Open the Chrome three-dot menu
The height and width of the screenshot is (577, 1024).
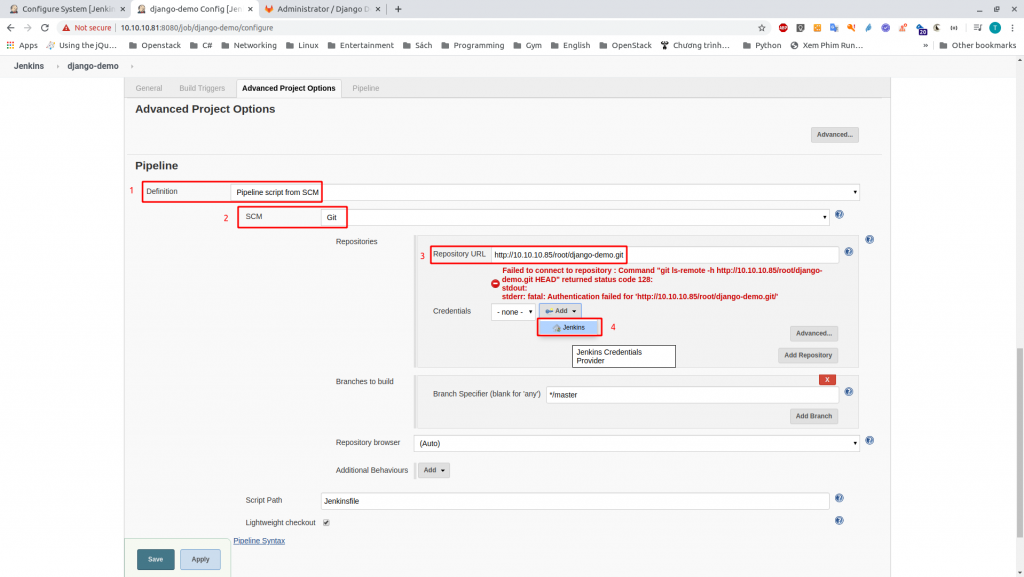point(1012,27)
